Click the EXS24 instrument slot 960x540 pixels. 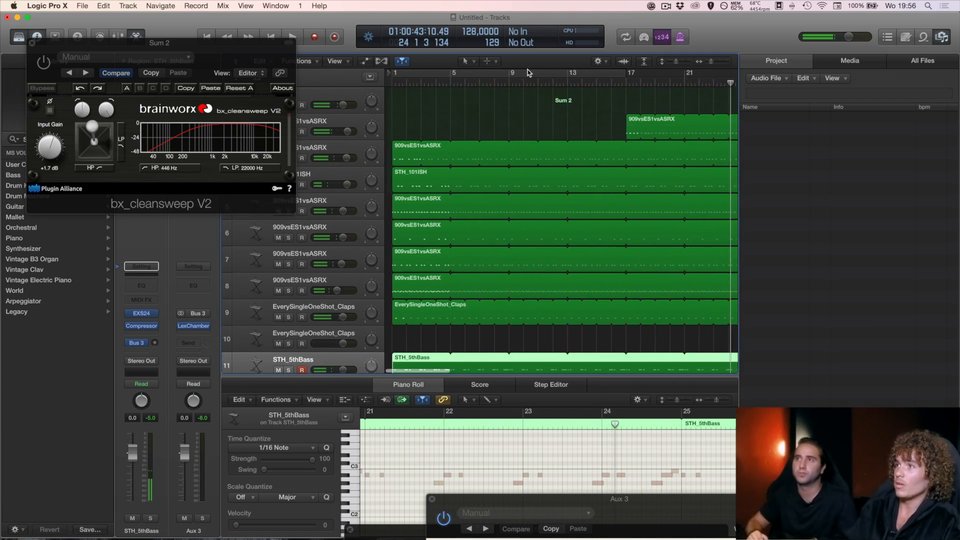coord(141,313)
